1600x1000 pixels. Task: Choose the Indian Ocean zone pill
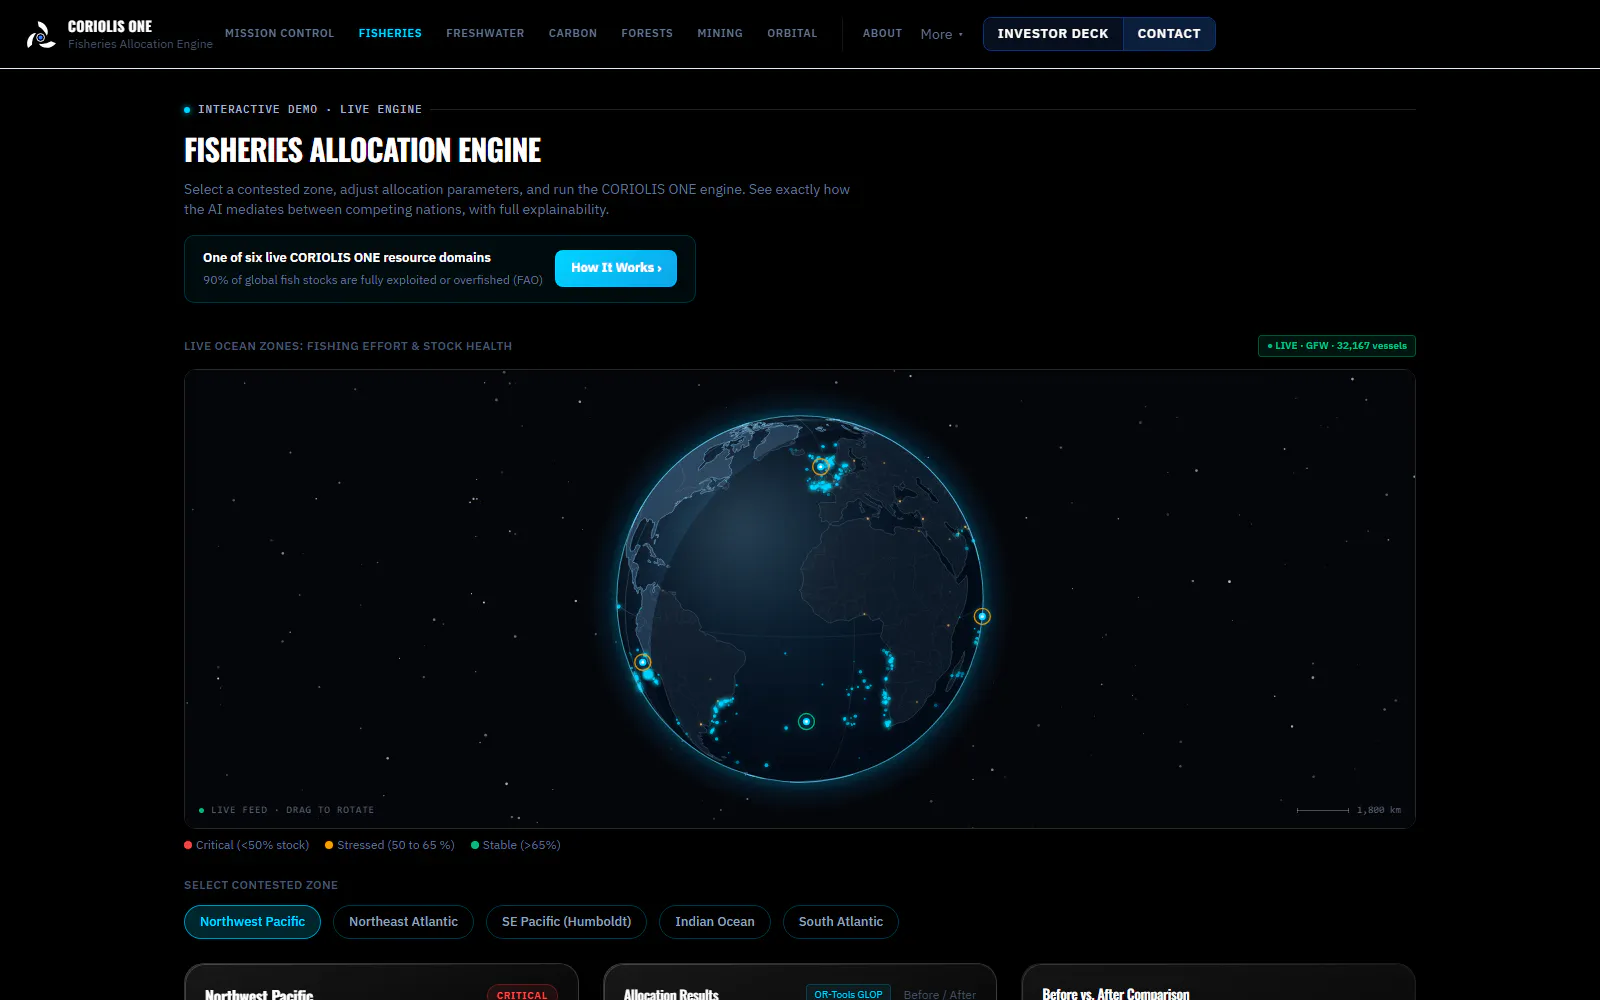tap(715, 922)
